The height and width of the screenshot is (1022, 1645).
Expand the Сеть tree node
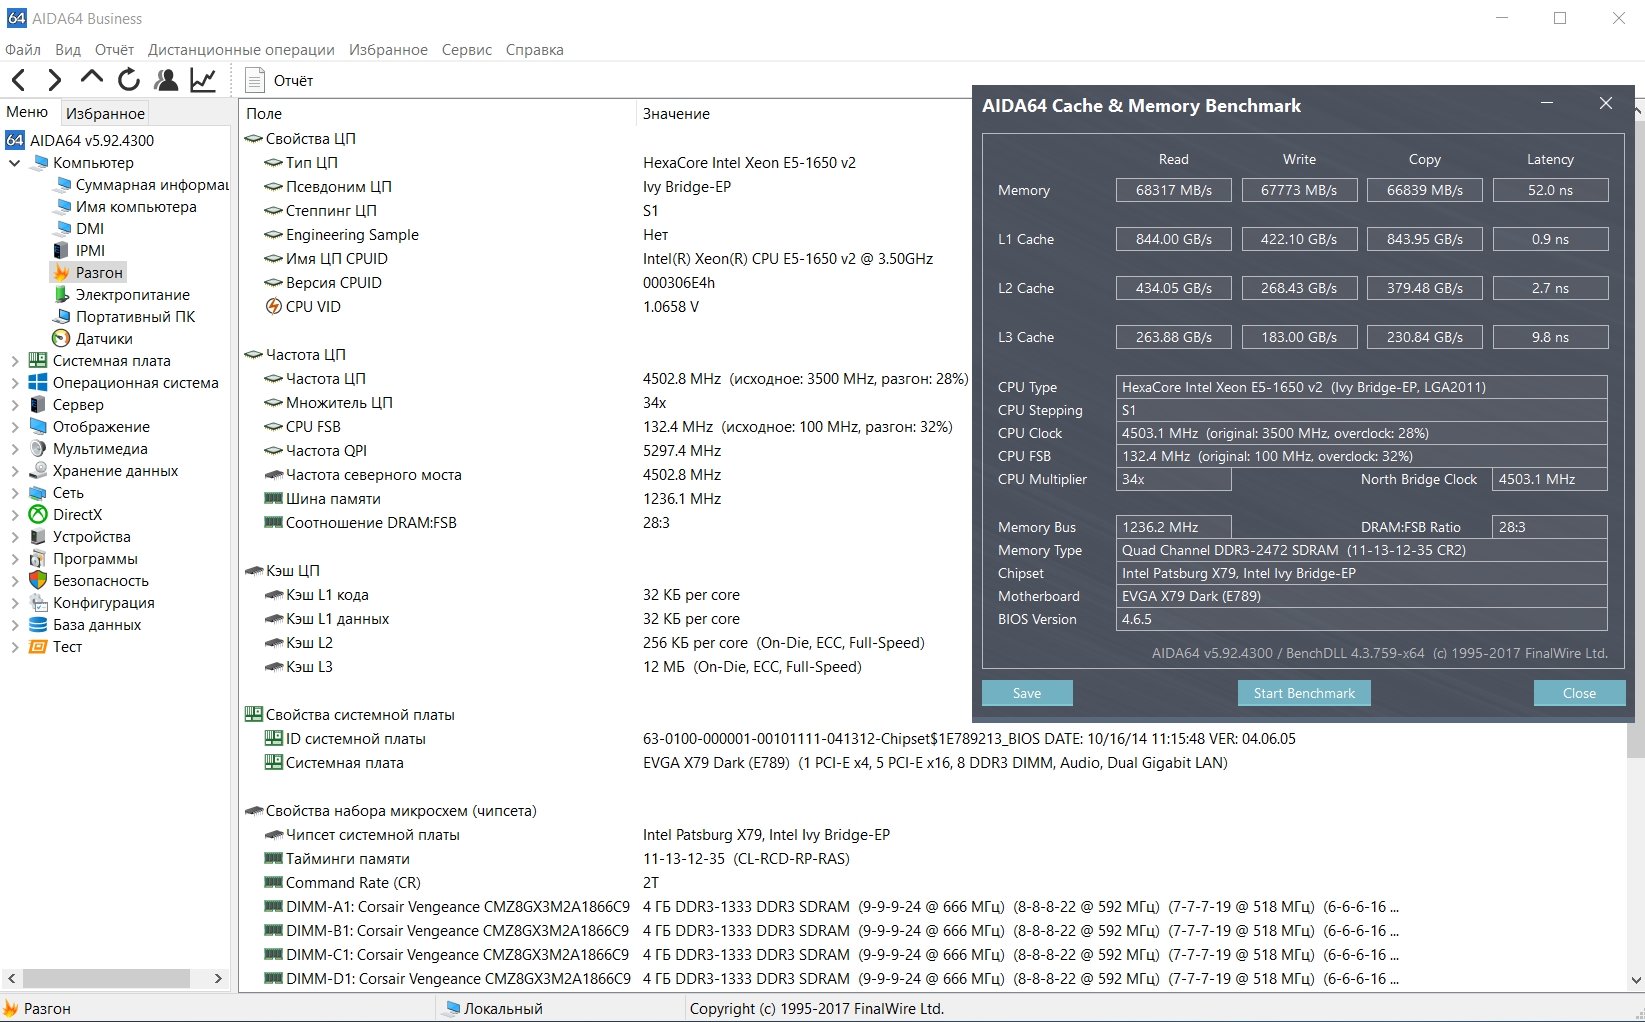coord(14,492)
